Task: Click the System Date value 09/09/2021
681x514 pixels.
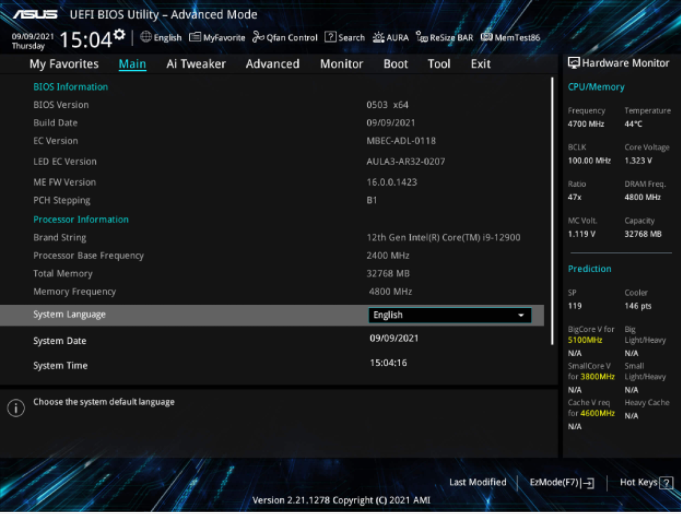Action: coord(394,338)
